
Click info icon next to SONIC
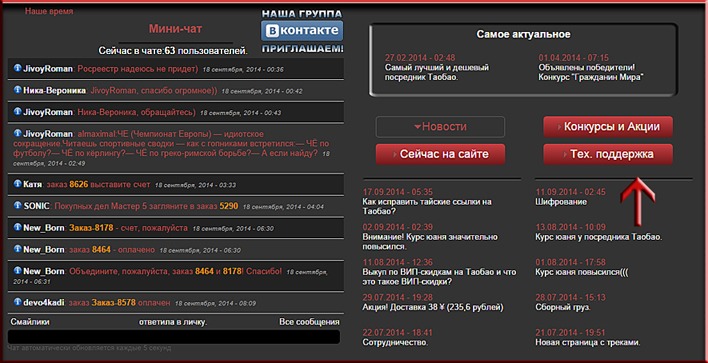click(18, 205)
